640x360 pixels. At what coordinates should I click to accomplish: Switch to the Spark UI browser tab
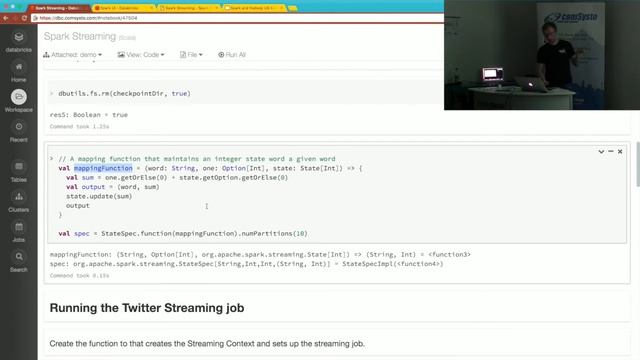click(x=123, y=8)
